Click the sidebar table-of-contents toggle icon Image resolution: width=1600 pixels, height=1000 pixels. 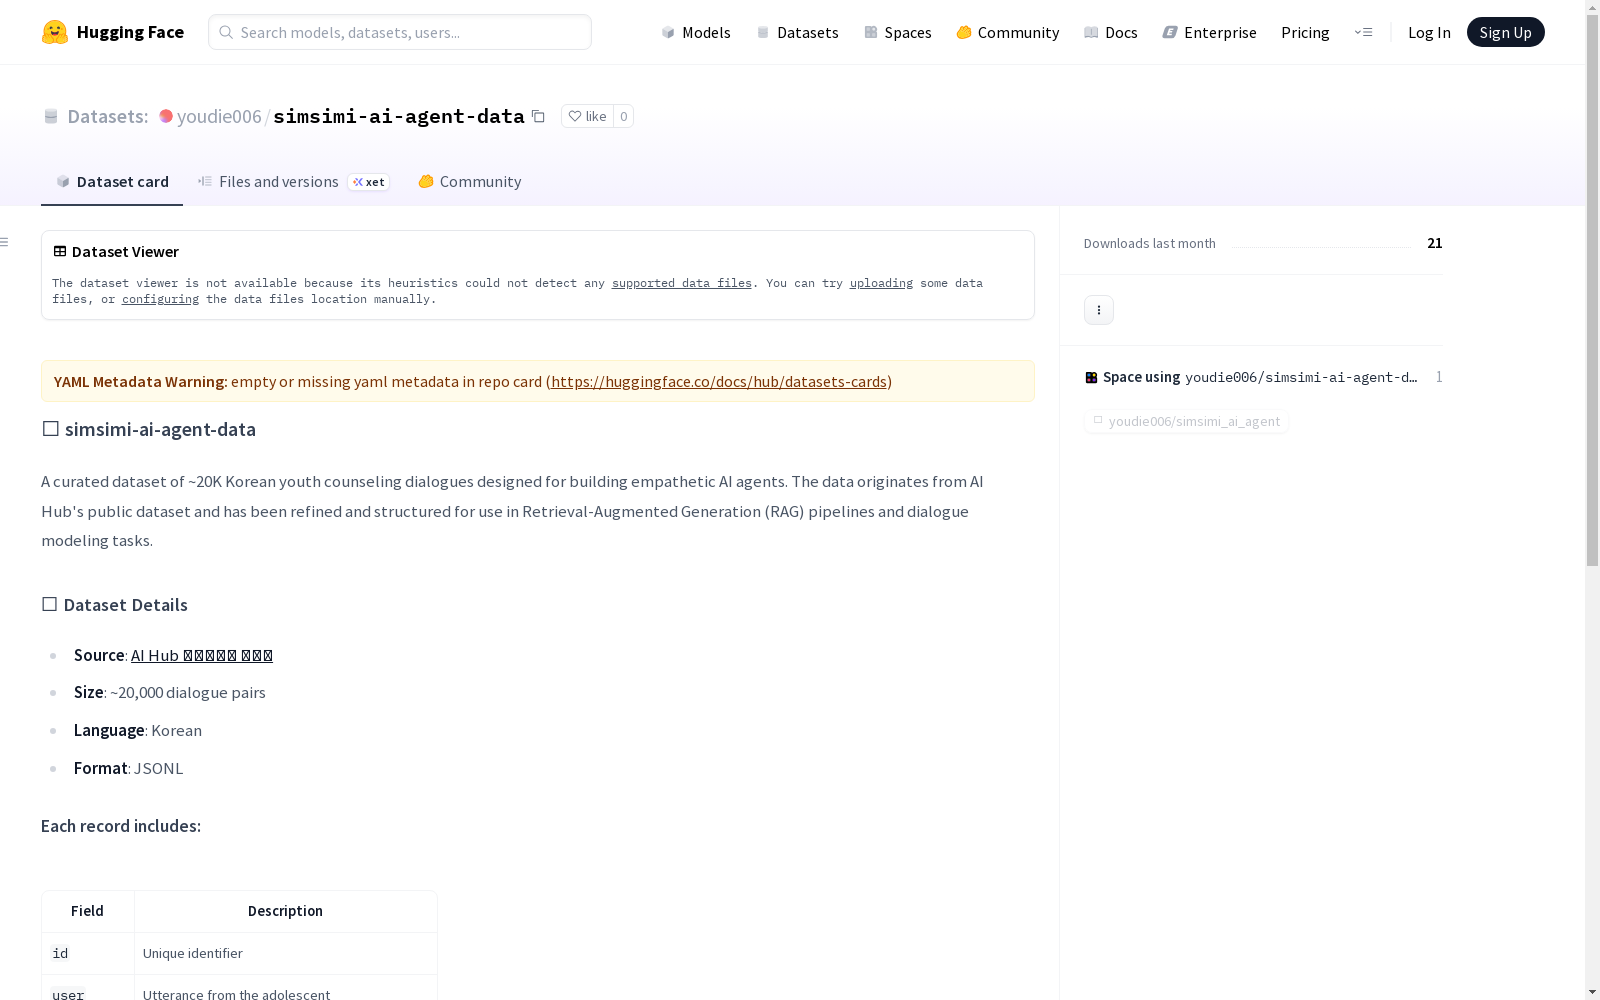coord(4,242)
